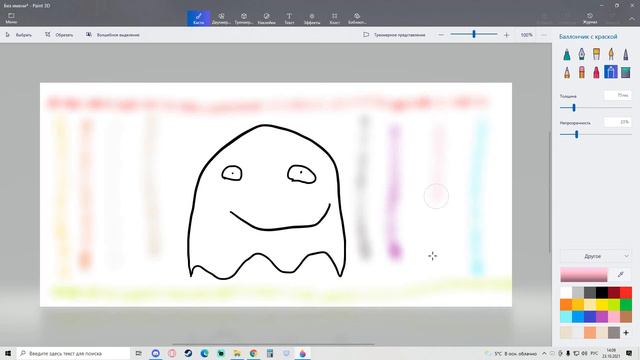
Task: Click the Непрозрачность opacity slider
Action: tap(596, 134)
